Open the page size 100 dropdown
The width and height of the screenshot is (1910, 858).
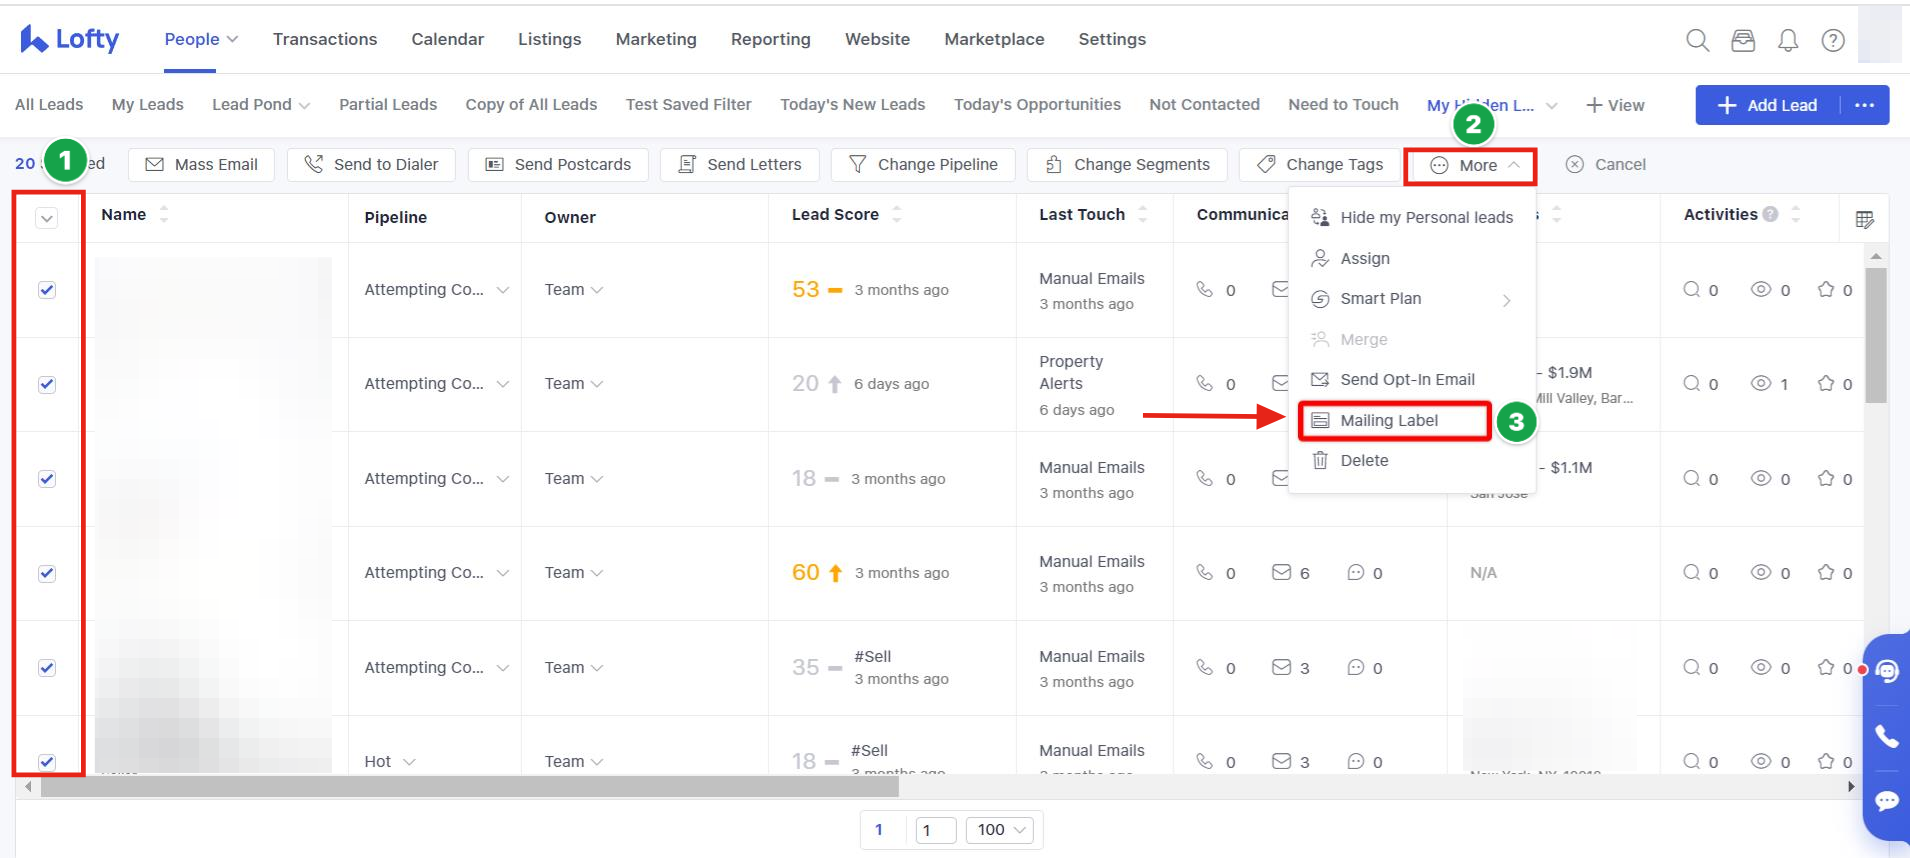pyautogui.click(x=1003, y=830)
